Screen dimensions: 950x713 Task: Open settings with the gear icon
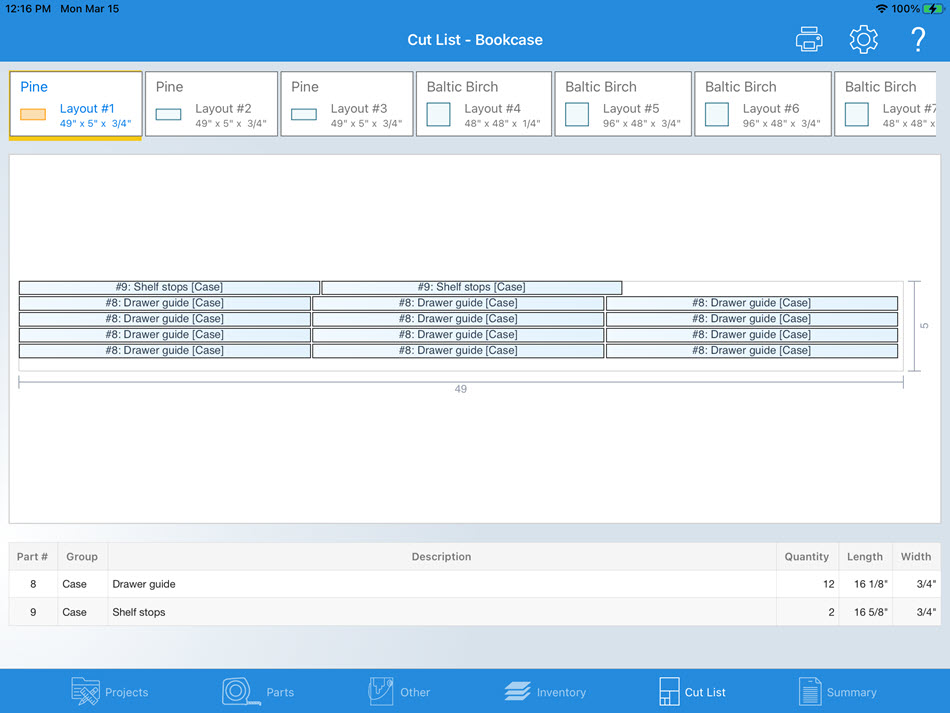tap(863, 40)
